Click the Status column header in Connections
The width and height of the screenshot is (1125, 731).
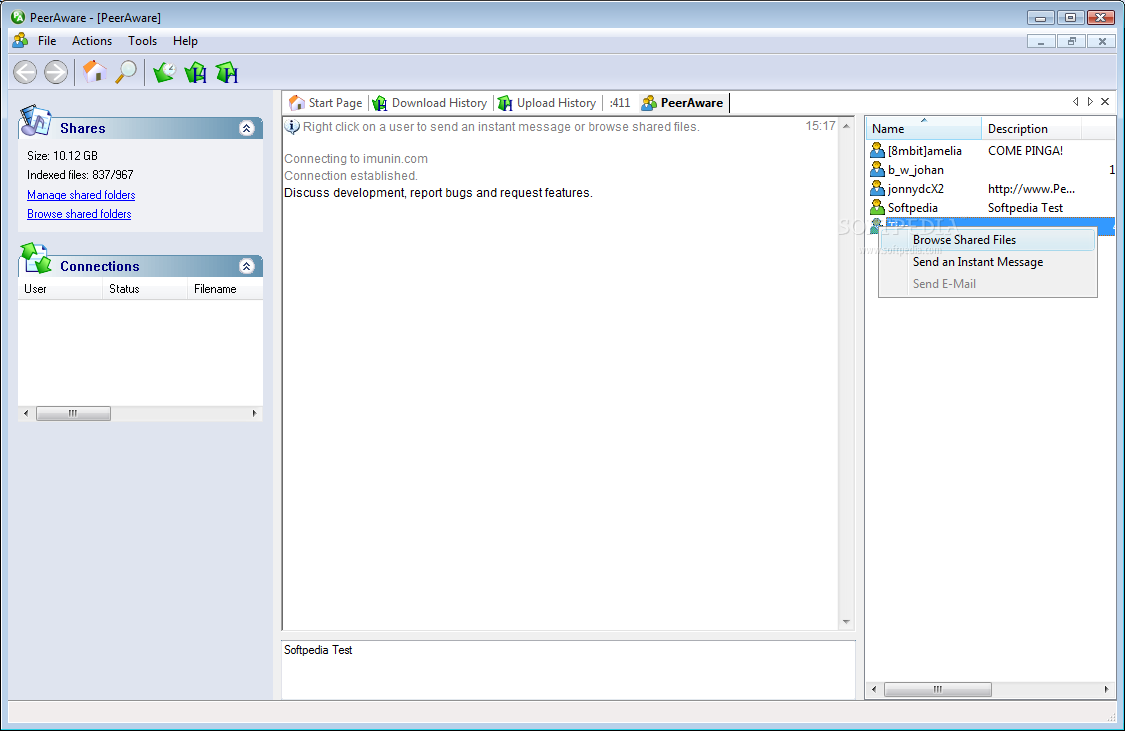(145, 289)
